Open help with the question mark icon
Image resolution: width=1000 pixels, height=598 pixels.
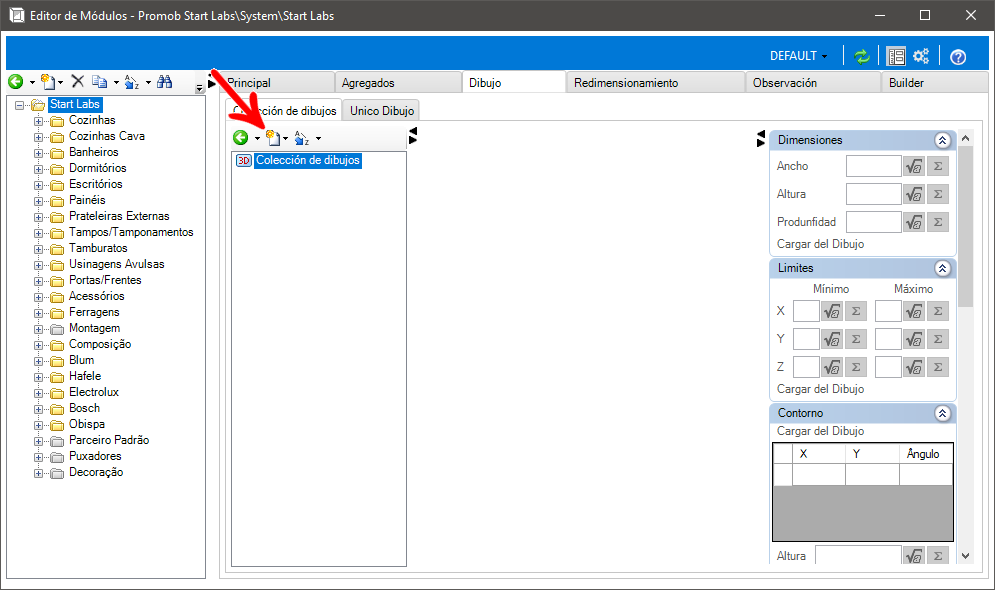coord(958,57)
